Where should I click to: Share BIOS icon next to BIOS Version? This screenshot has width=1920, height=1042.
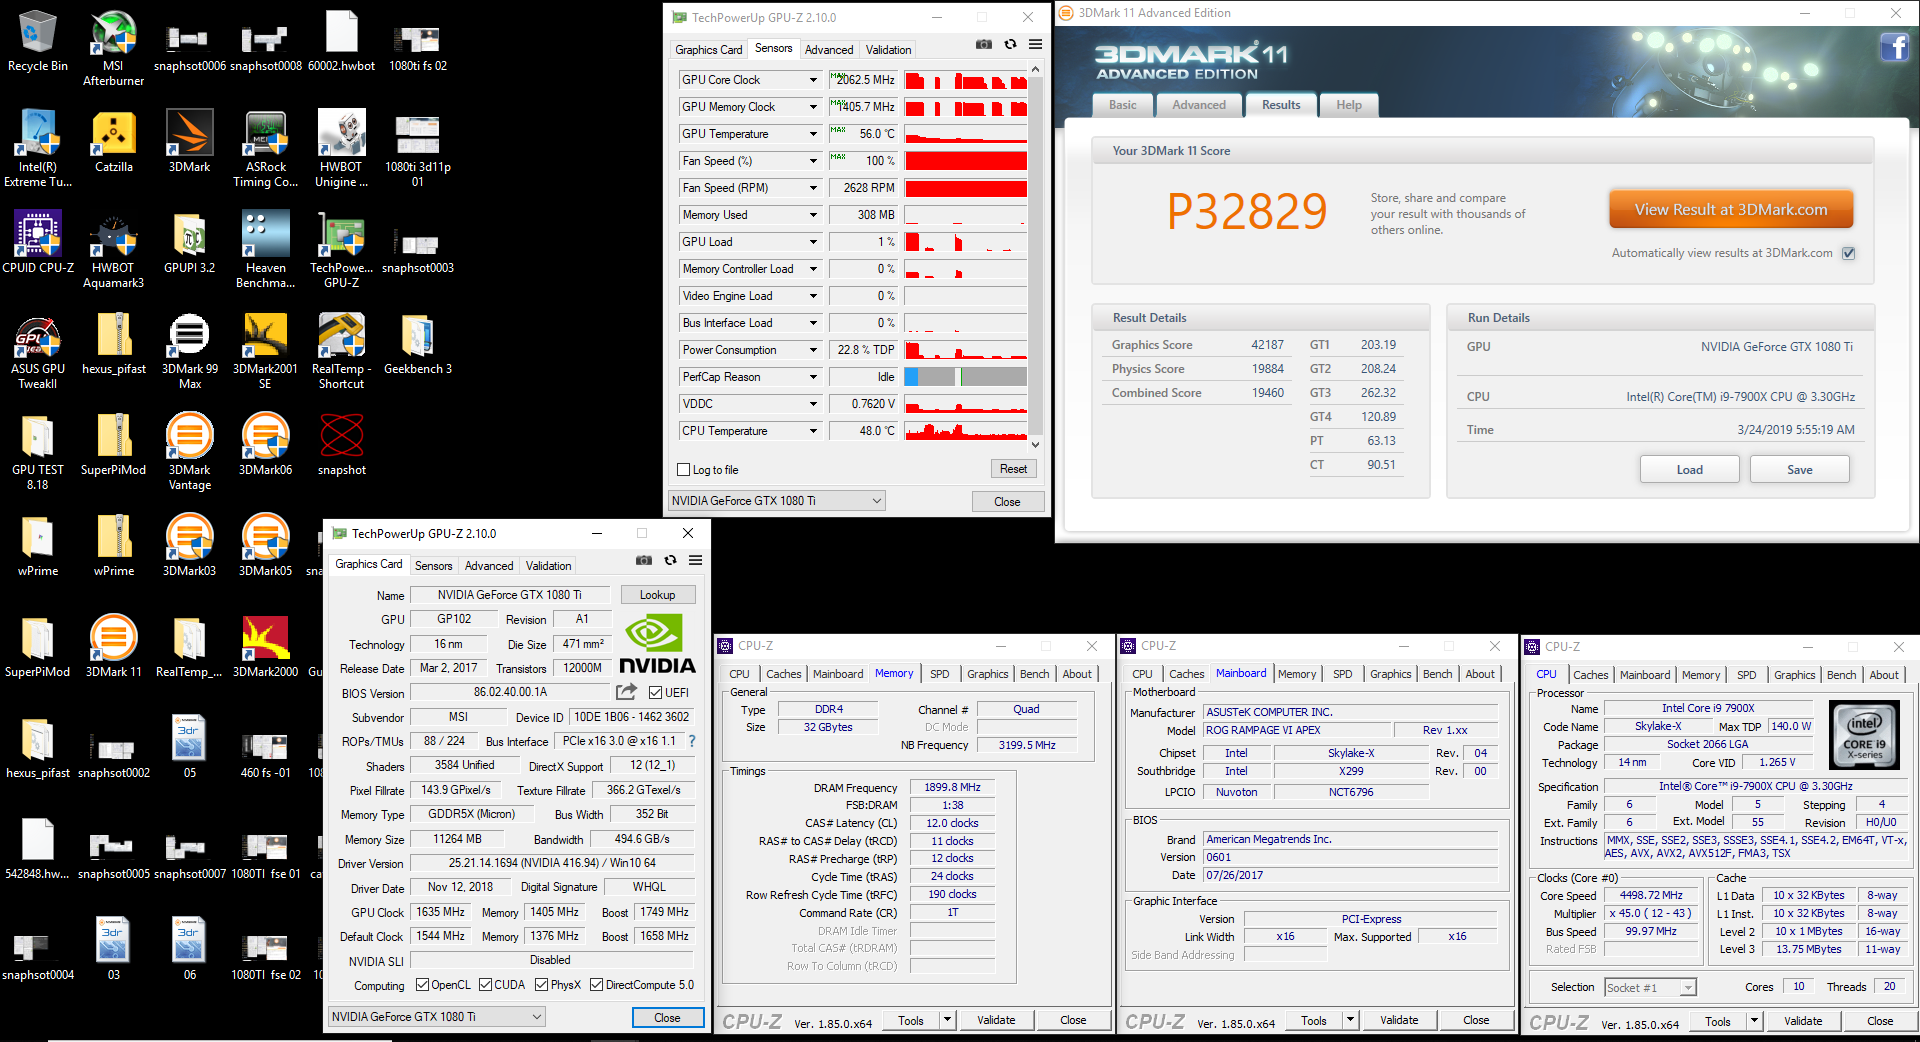(x=627, y=692)
